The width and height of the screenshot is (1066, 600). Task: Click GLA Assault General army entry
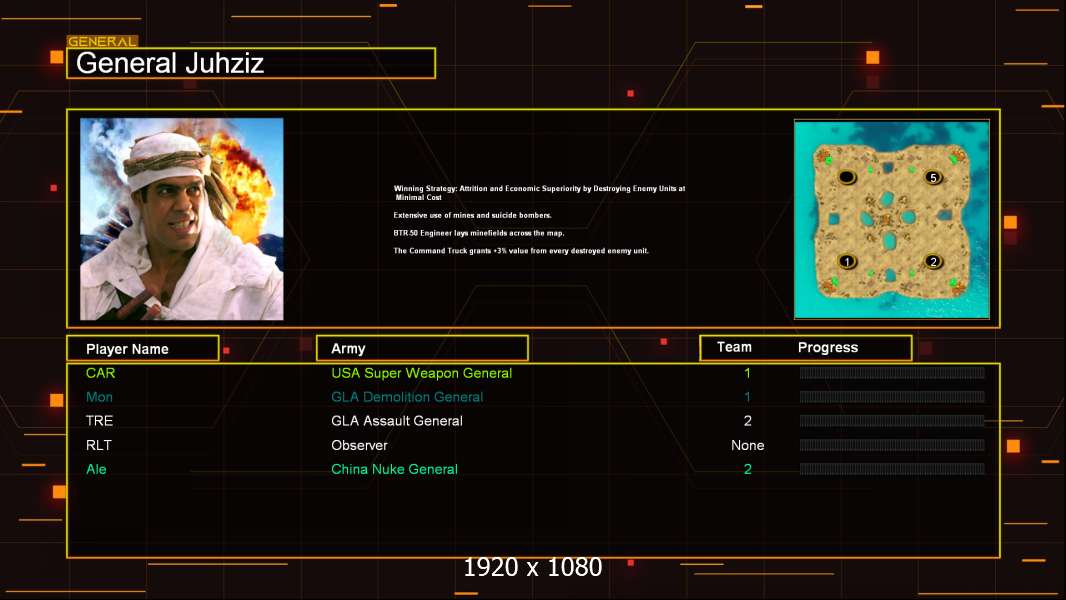click(x=397, y=421)
